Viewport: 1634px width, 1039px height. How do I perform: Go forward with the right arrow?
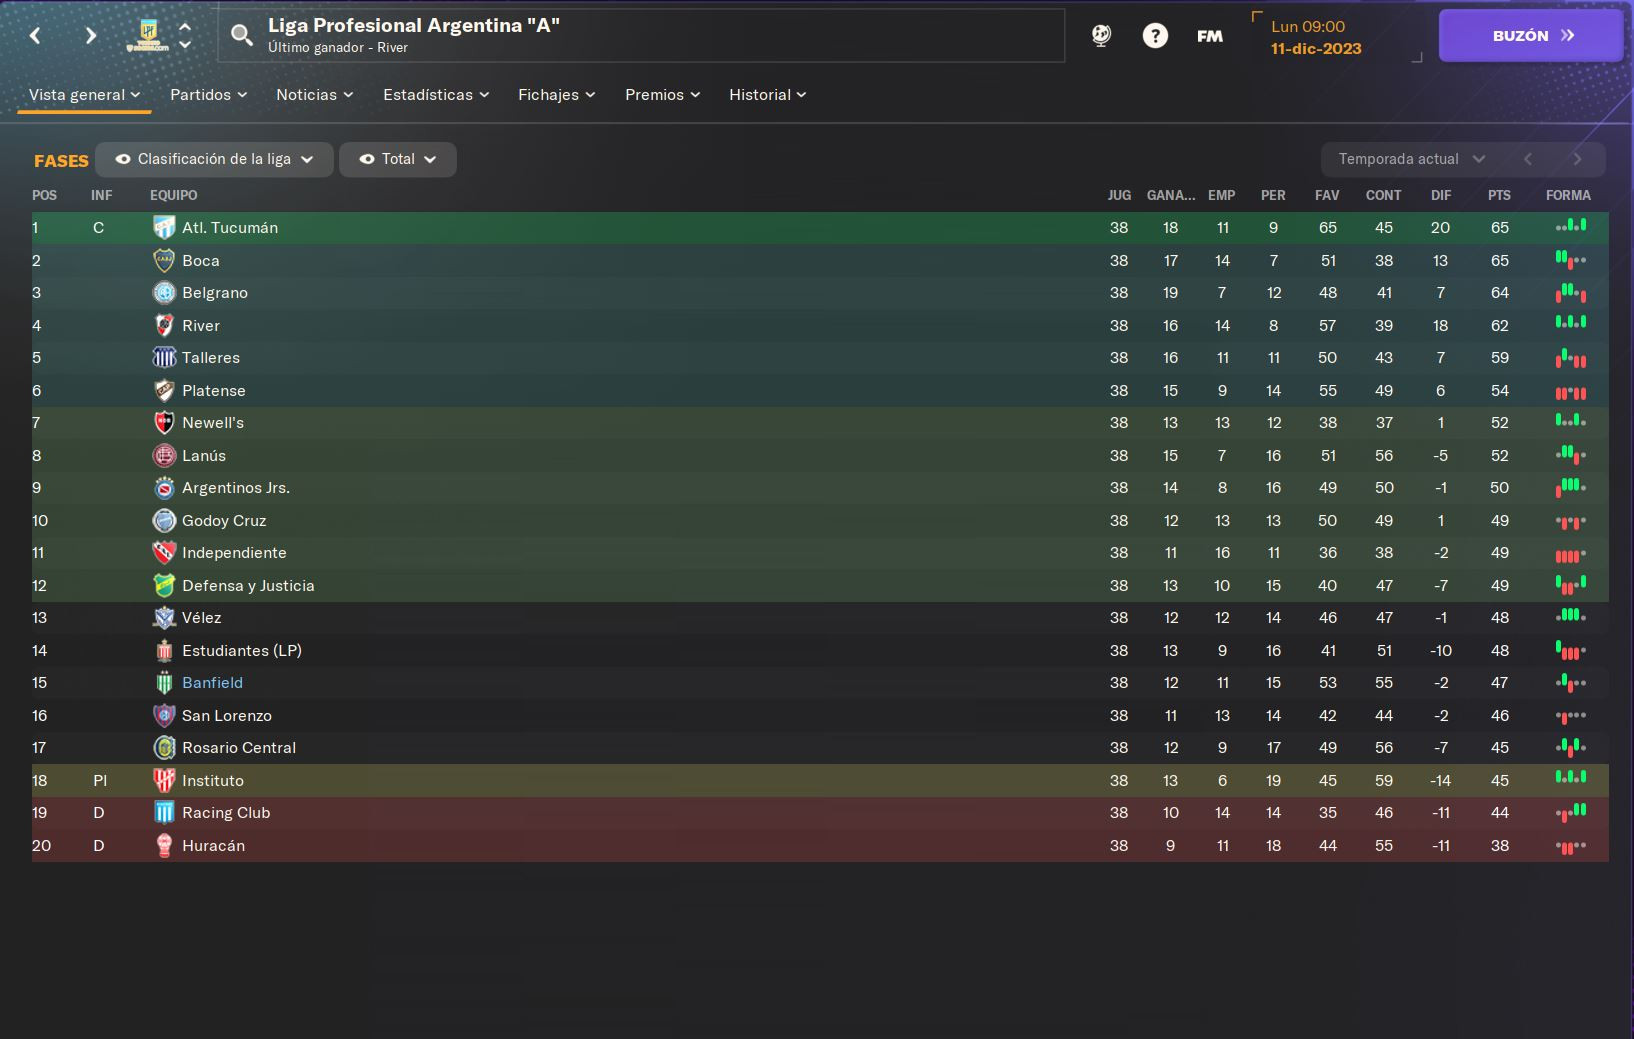[91, 36]
